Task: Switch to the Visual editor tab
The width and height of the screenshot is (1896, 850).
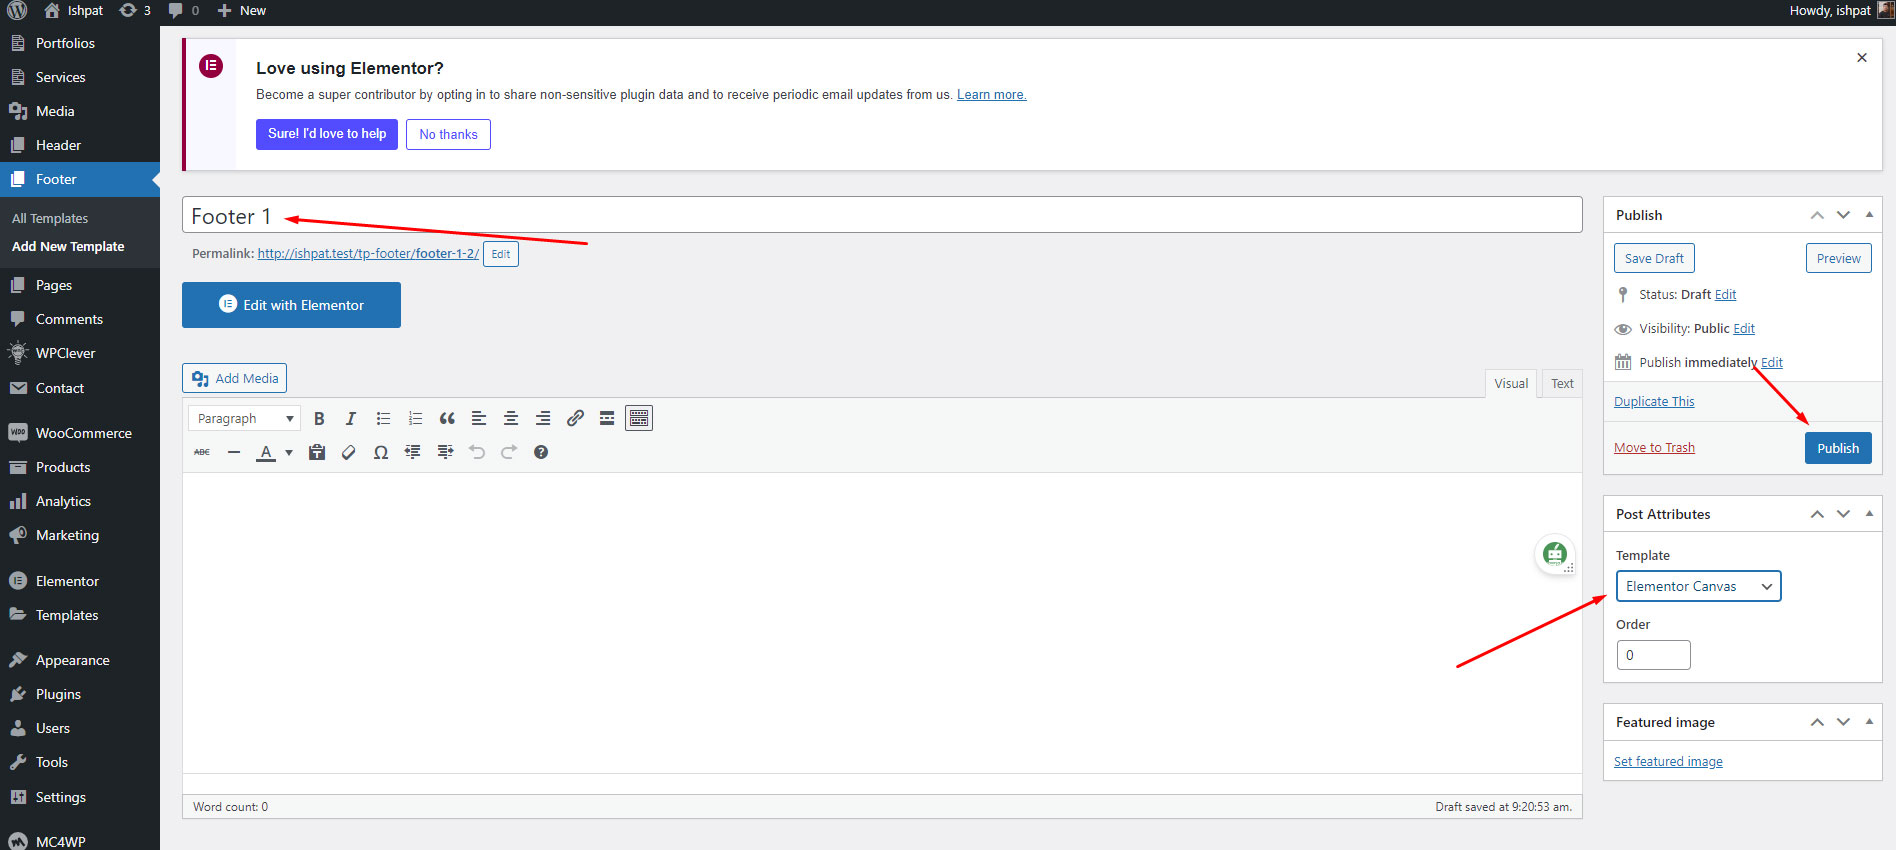Action: pyautogui.click(x=1511, y=383)
